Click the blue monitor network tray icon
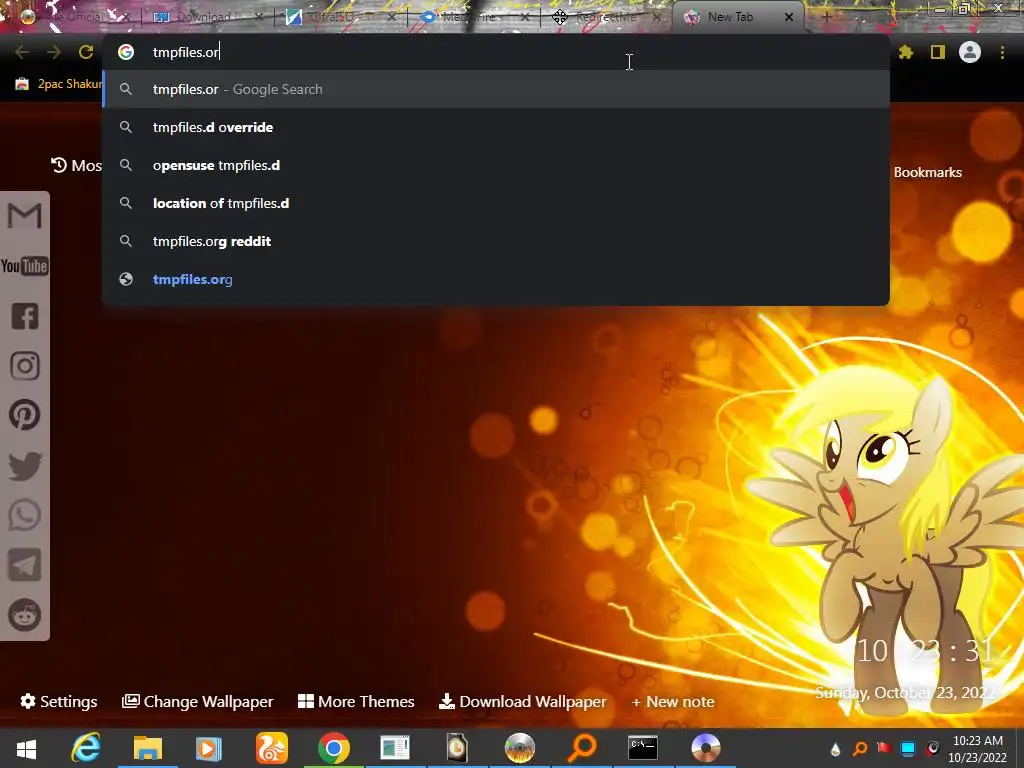This screenshot has width=1024, height=768. pyautogui.click(x=908, y=749)
